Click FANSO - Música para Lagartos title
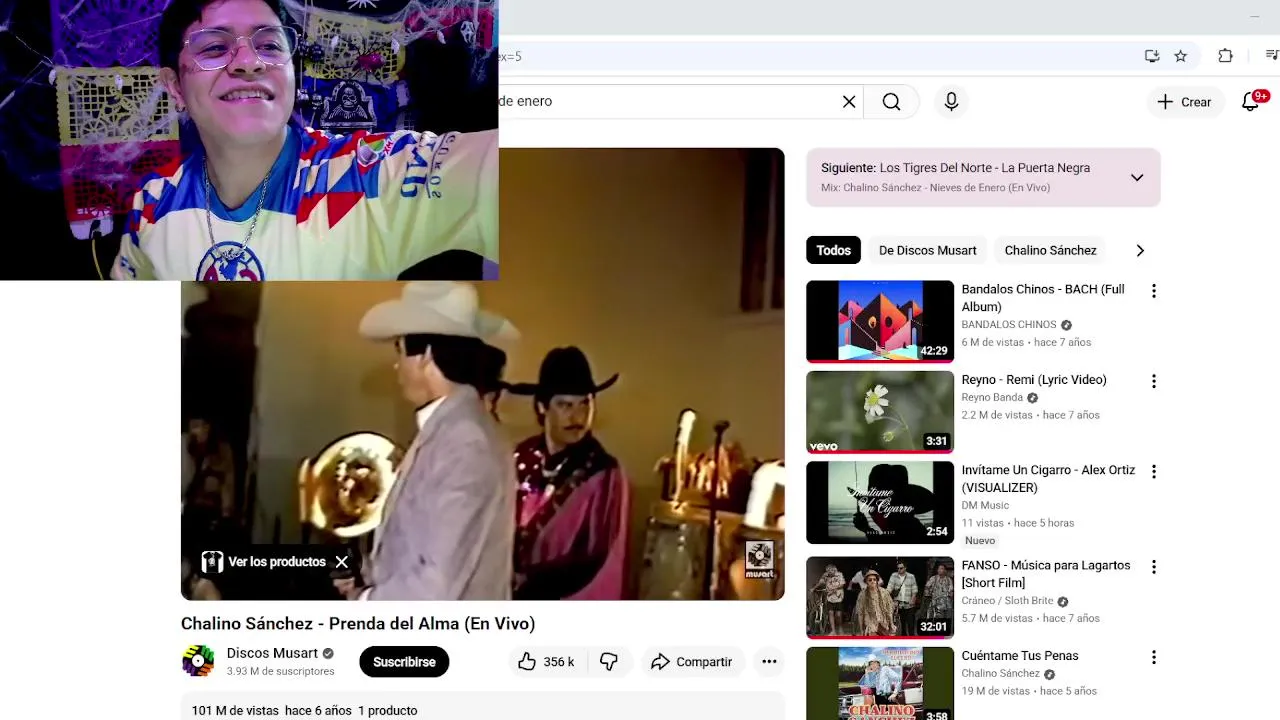The height and width of the screenshot is (720, 1280). click(1046, 574)
